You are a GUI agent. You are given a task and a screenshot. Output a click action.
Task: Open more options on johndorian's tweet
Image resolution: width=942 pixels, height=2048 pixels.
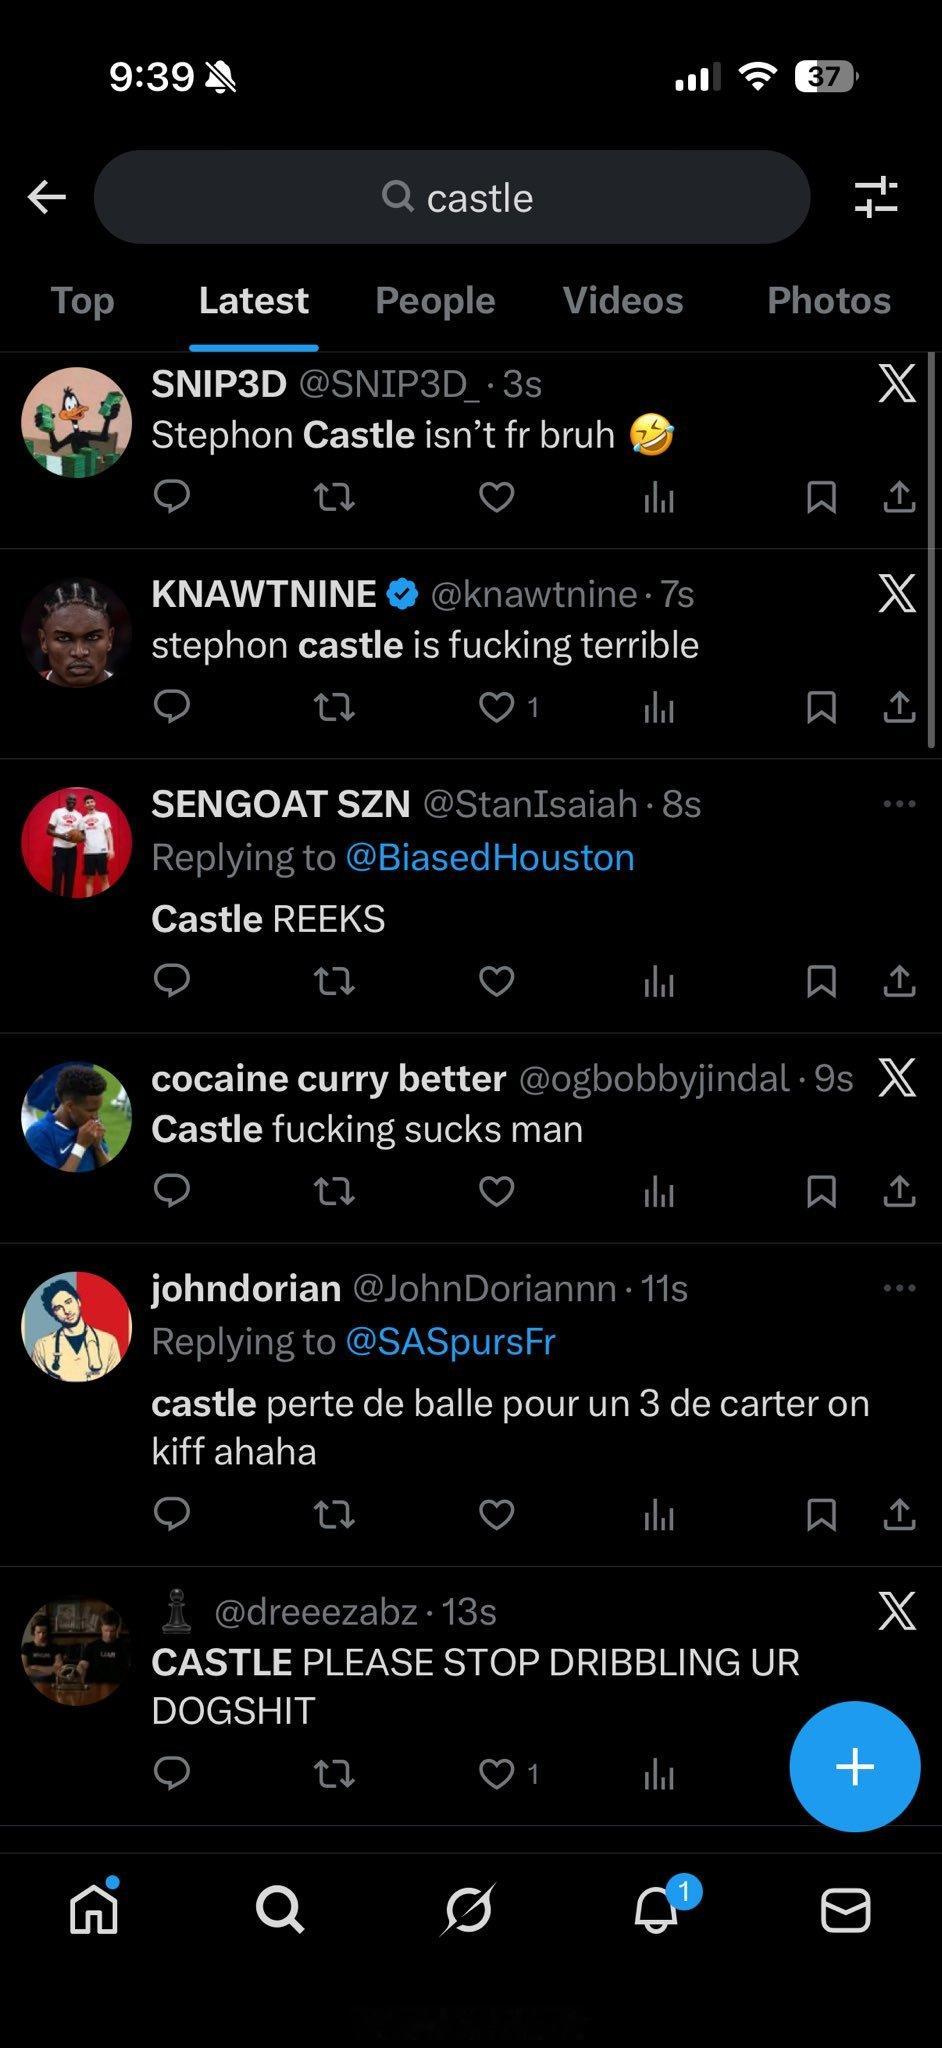pos(899,1289)
